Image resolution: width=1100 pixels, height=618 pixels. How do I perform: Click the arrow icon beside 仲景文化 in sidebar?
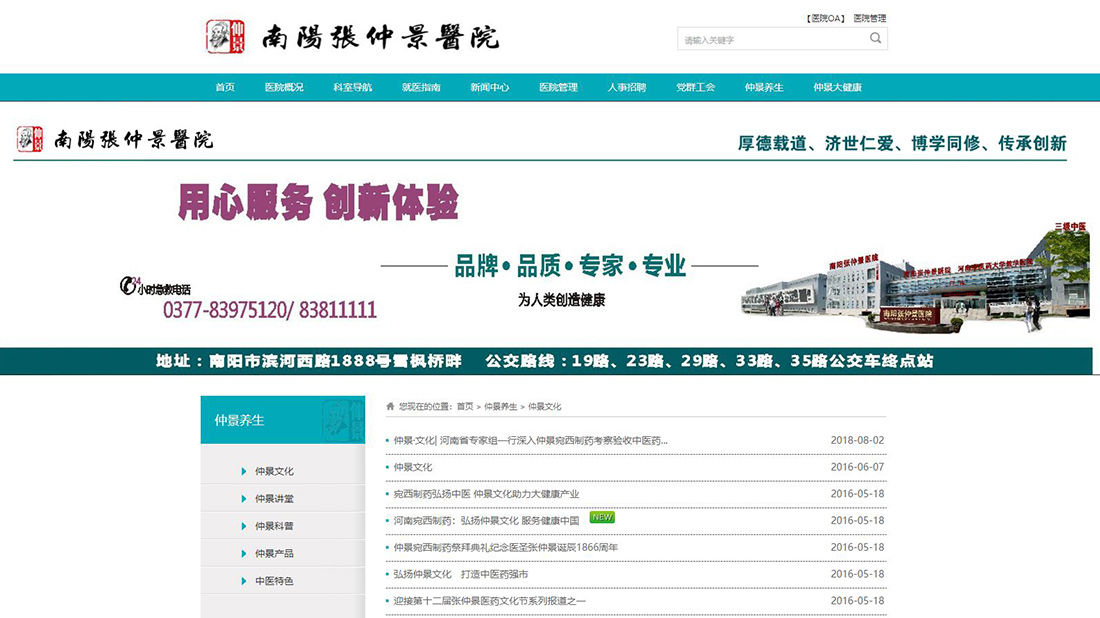[243, 471]
